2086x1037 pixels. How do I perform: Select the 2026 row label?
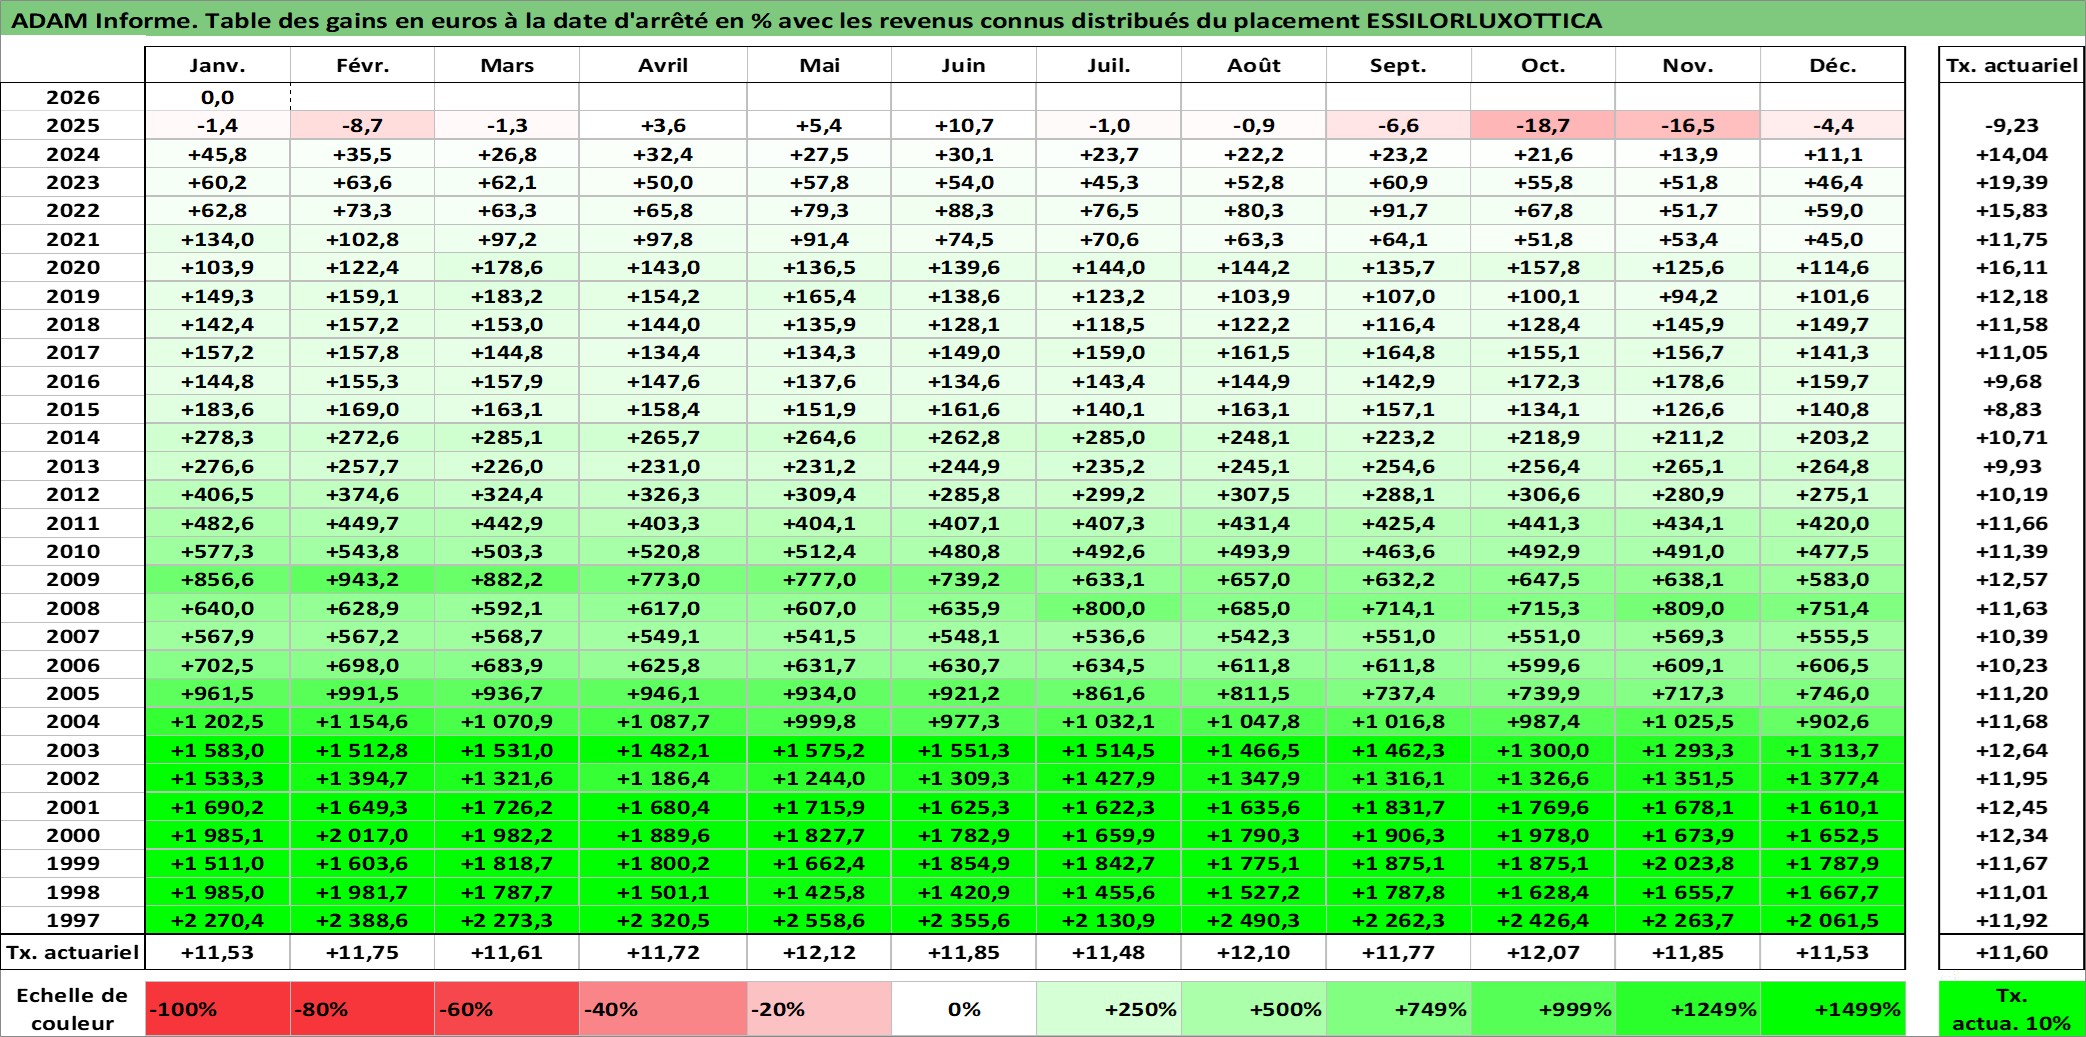tap(73, 97)
